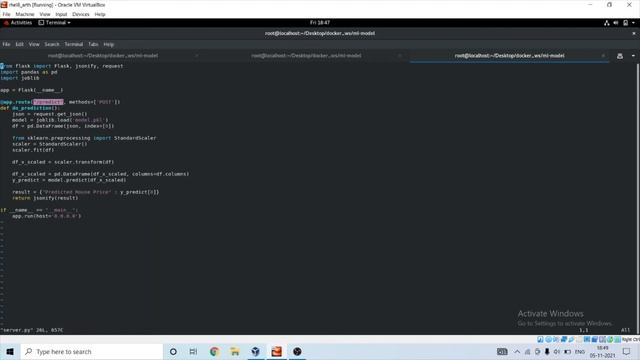Click VirtualBox network status icon
The height and width of the screenshot is (360, 640).
pyautogui.click(x=563, y=339)
